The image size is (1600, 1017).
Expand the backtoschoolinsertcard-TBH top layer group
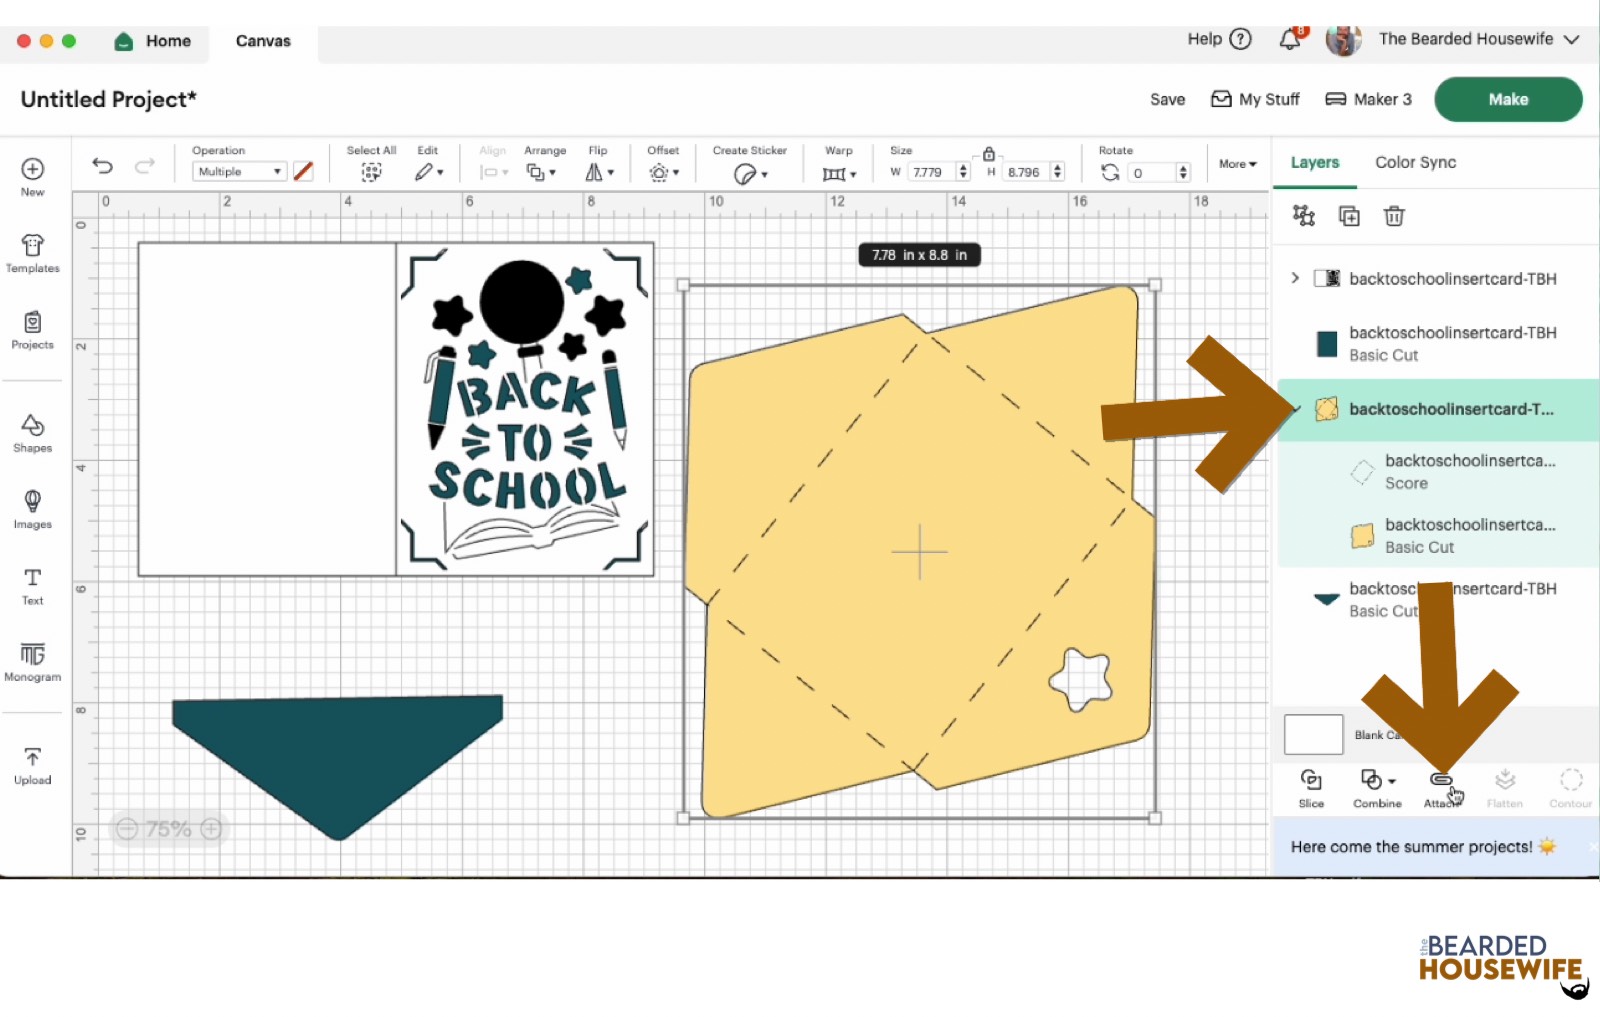point(1295,278)
